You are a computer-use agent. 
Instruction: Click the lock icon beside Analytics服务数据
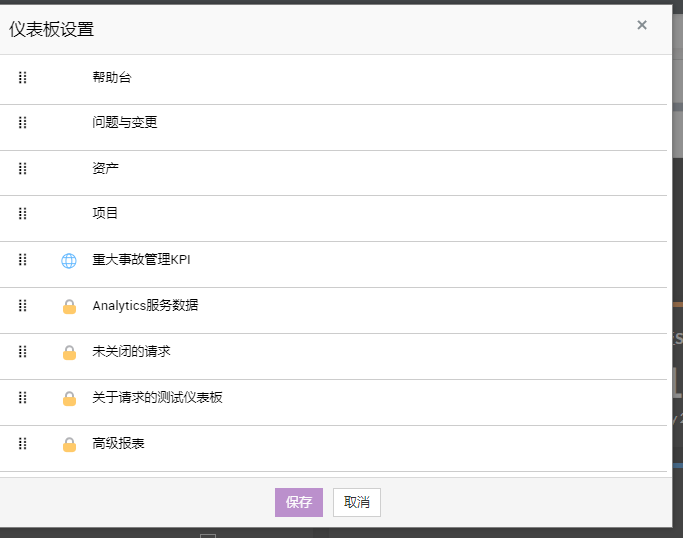coord(69,307)
